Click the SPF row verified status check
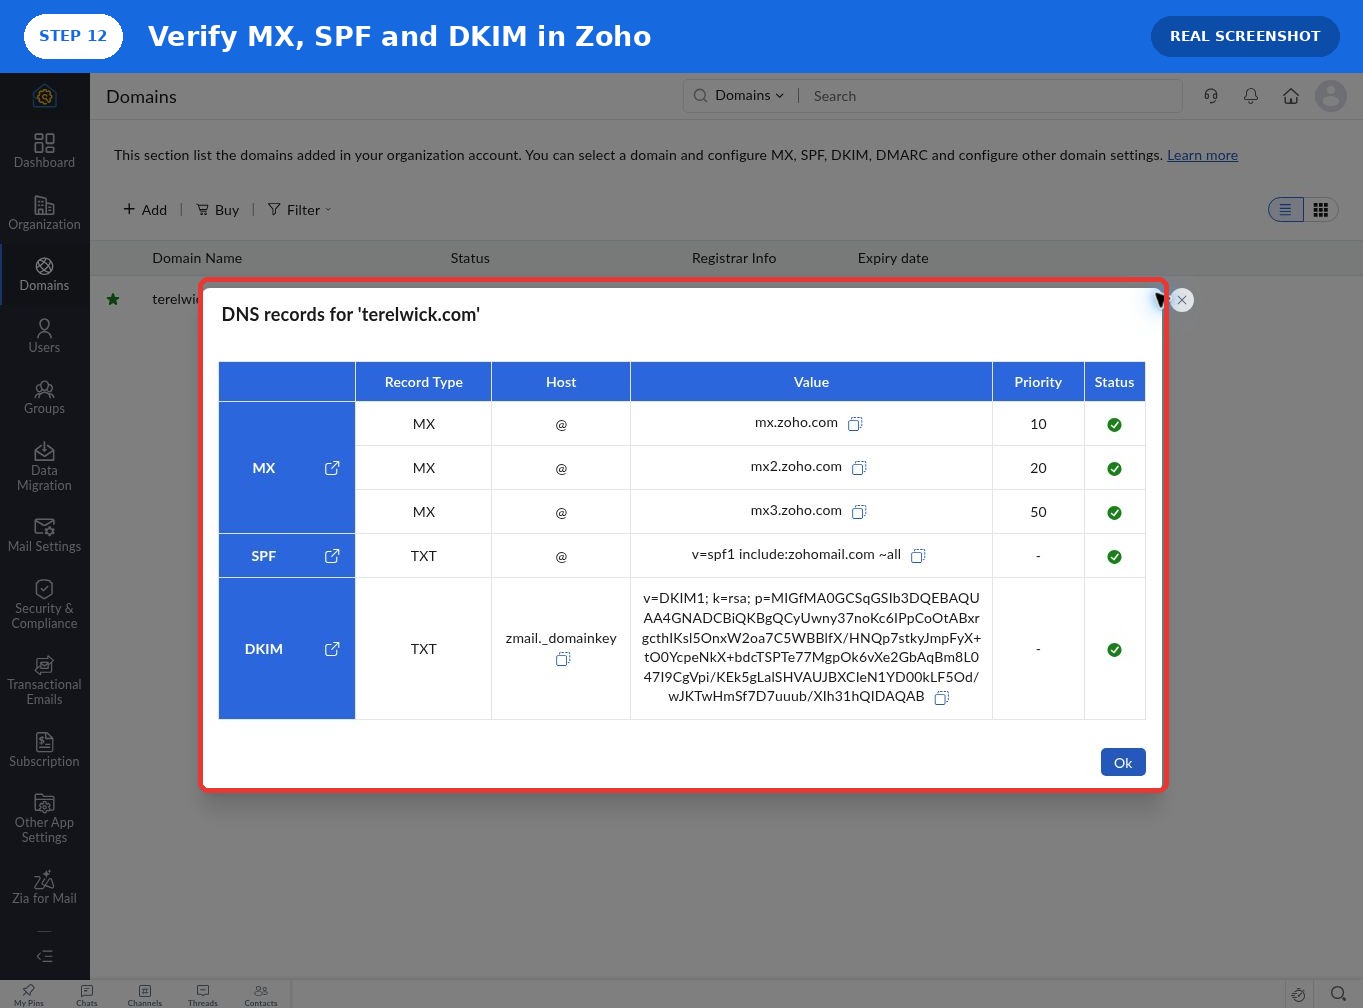Screen dimensions: 1363x1008 point(1114,557)
